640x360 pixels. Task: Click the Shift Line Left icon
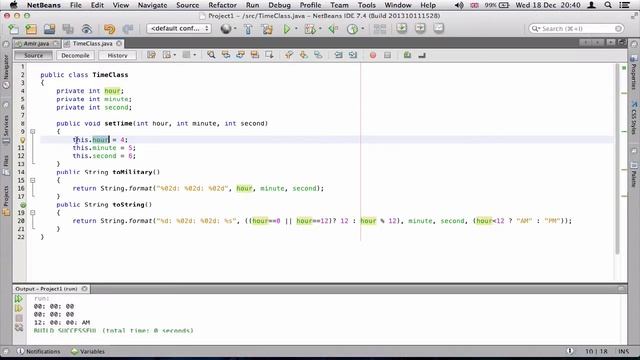pyautogui.click(x=338, y=55)
